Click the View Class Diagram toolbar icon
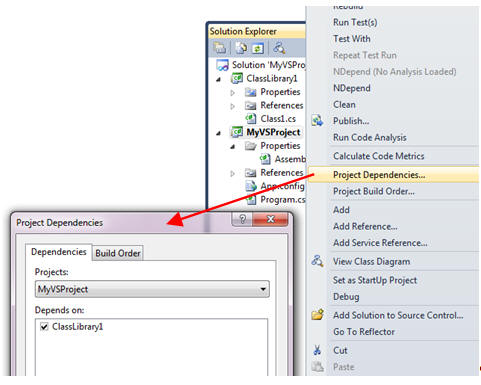Screen dimensions: 481x385 tap(279, 48)
